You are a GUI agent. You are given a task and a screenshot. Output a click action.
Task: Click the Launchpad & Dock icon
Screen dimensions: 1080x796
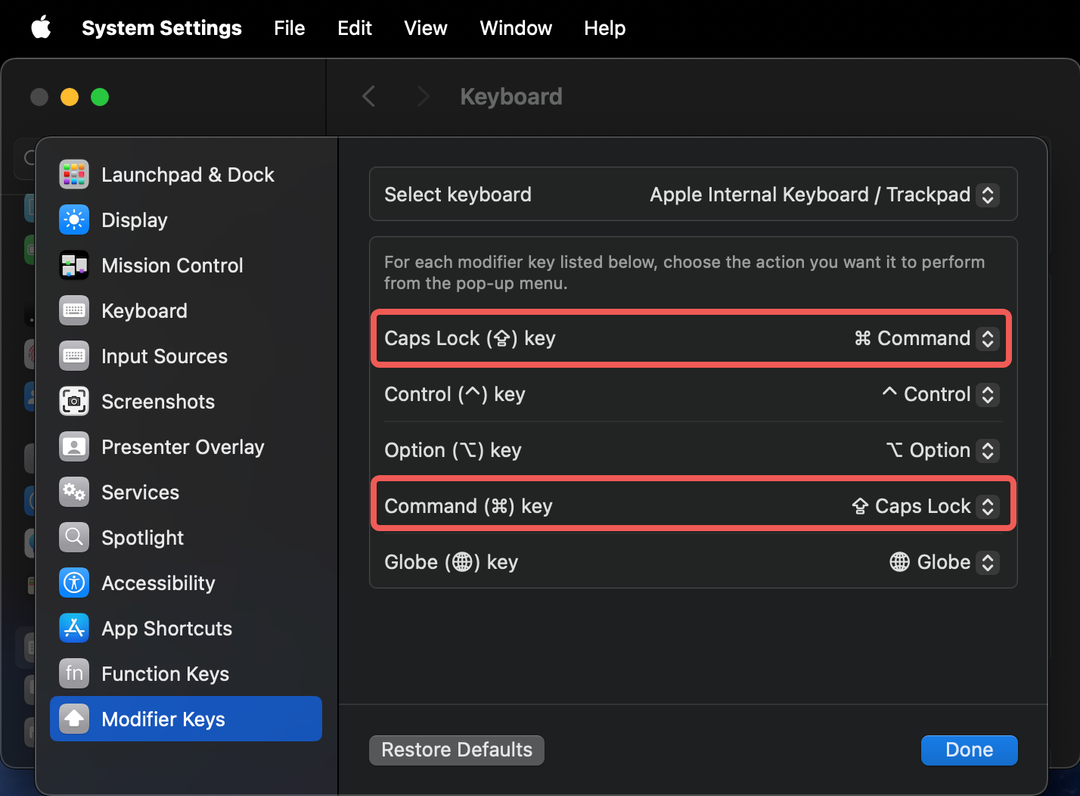74,174
